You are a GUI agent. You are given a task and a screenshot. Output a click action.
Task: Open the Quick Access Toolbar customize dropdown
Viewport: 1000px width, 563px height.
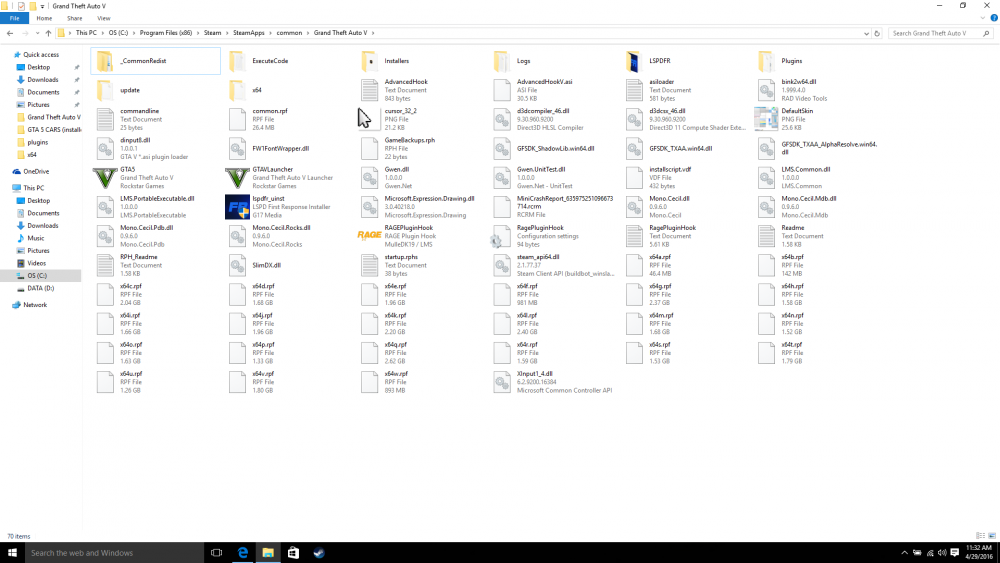point(42,6)
